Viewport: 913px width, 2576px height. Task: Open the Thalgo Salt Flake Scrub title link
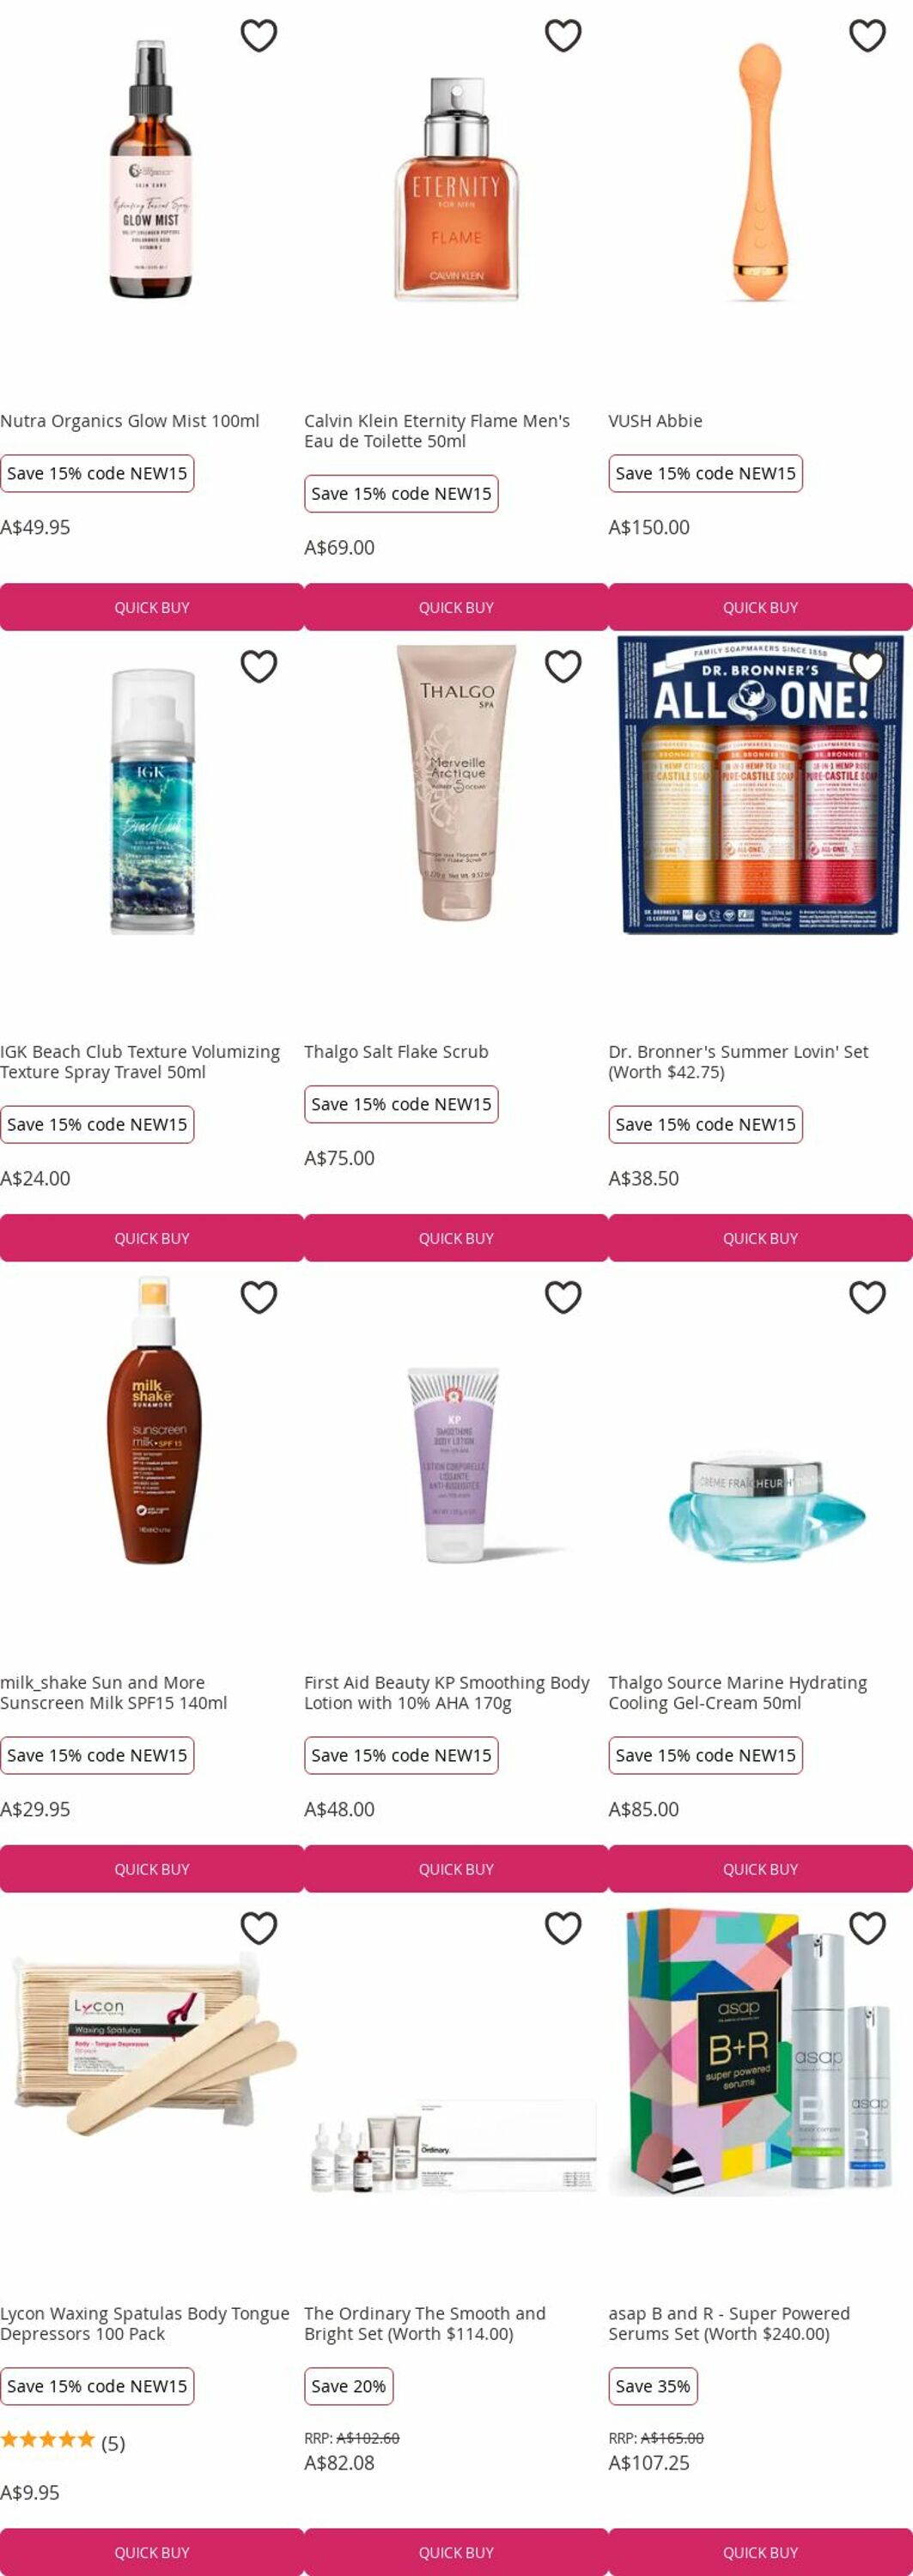click(x=396, y=1052)
